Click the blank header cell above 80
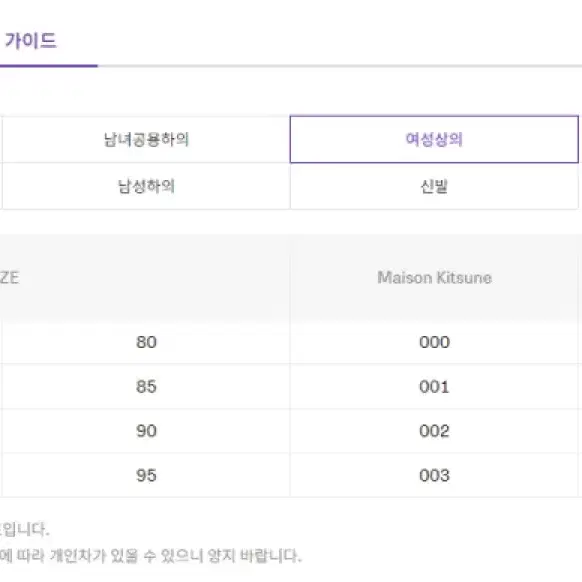 pos(146,278)
